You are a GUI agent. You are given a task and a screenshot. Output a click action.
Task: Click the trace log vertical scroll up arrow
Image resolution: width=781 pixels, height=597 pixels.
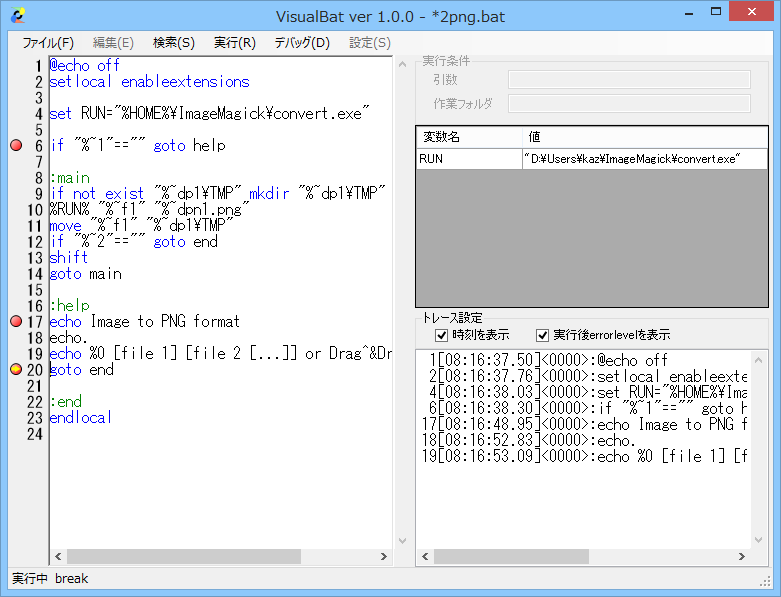(759, 359)
